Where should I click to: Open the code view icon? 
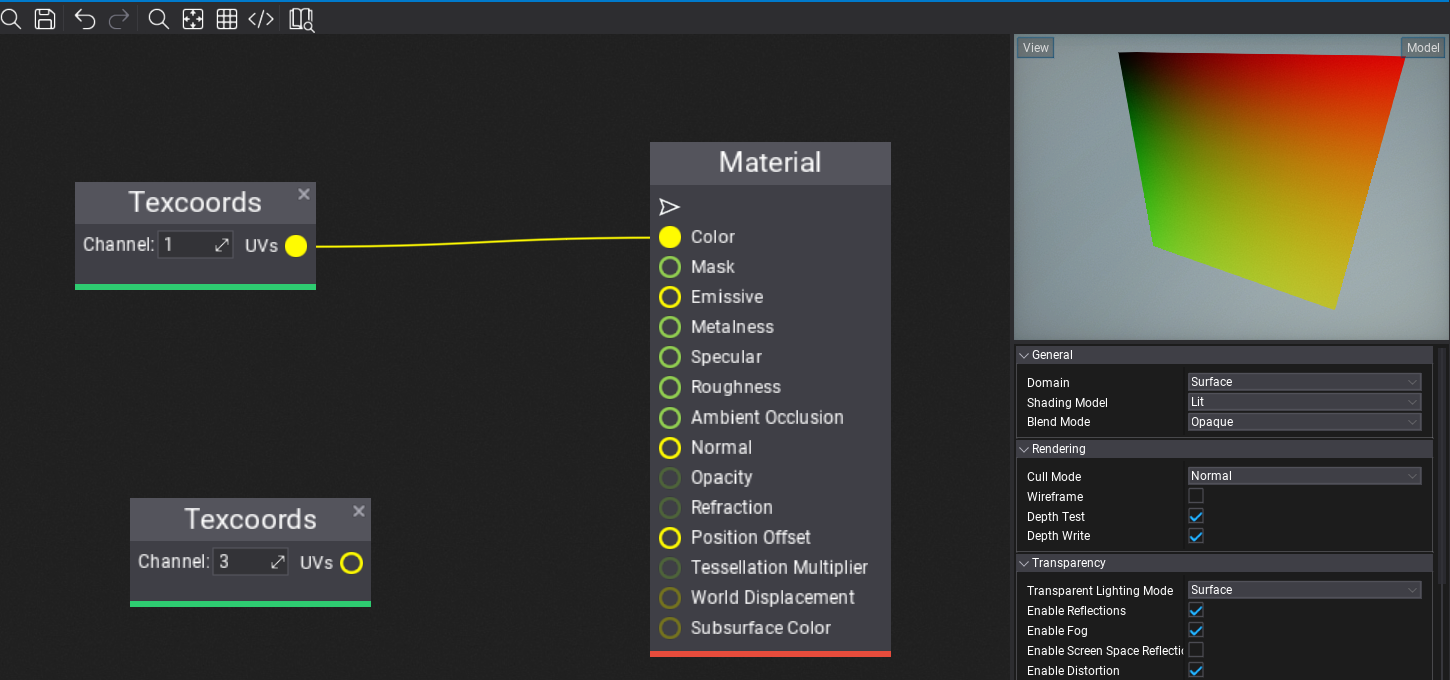click(261, 18)
